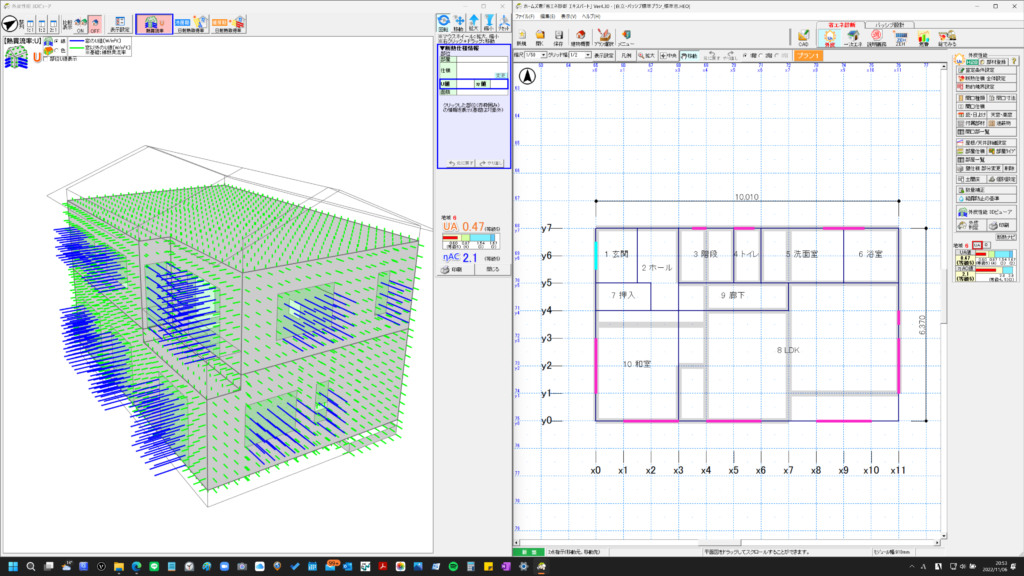Enable the 部位U値表示 checkbox

point(46,58)
